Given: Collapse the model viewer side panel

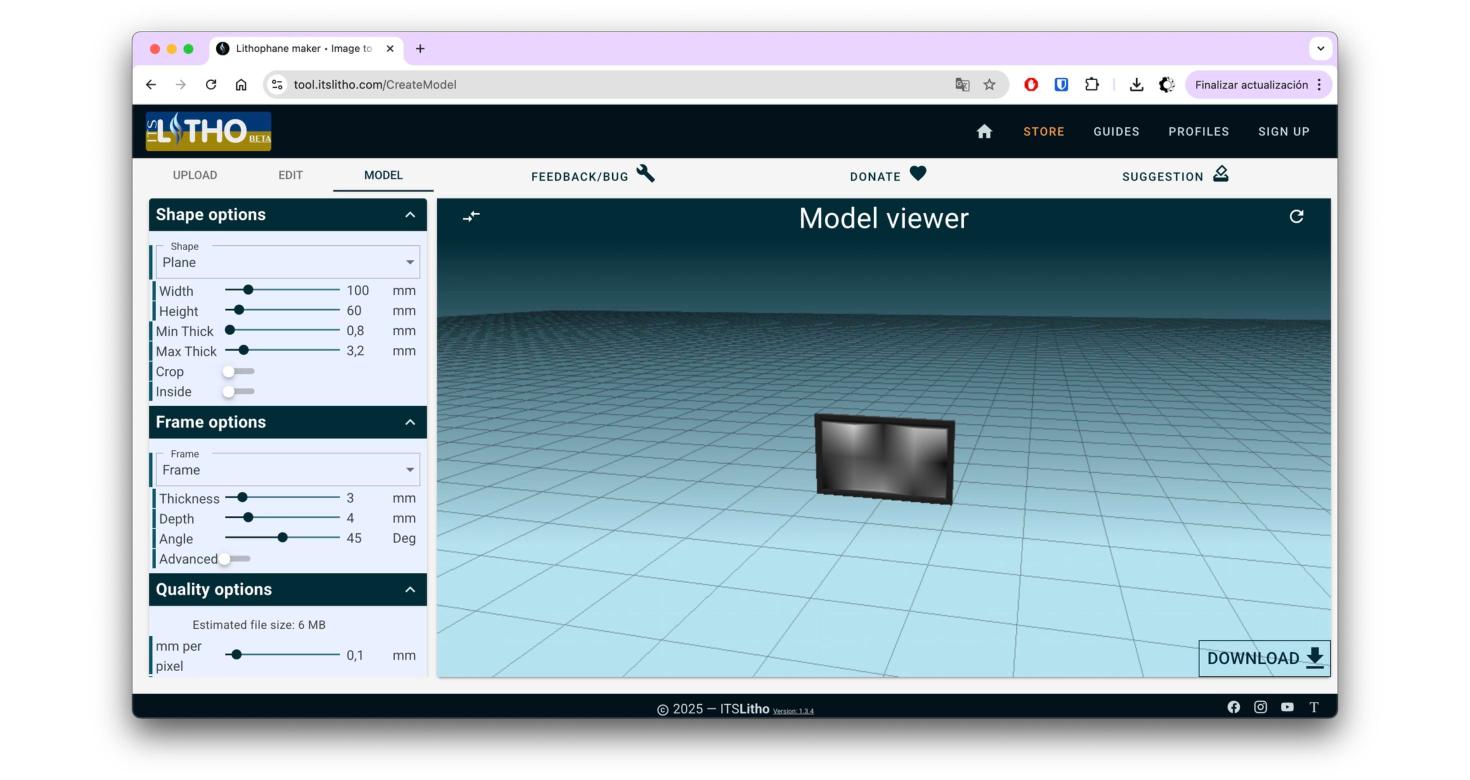Looking at the screenshot, I should click(x=472, y=216).
